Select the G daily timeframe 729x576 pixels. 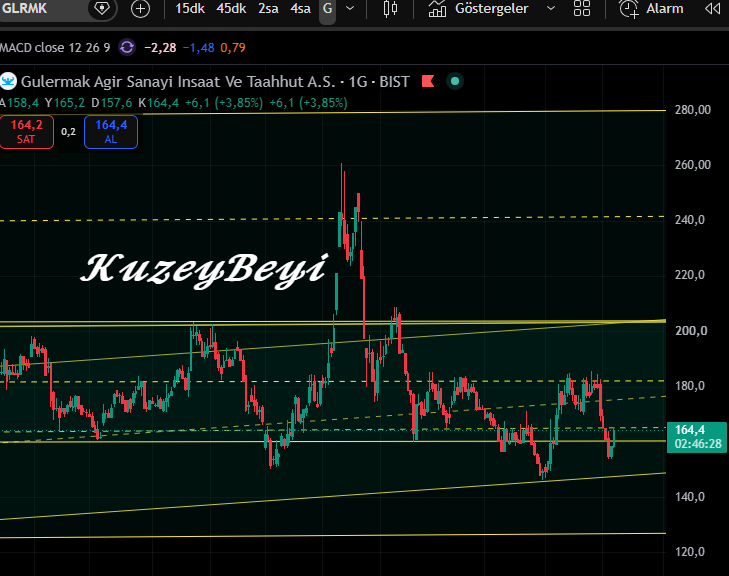(x=327, y=9)
